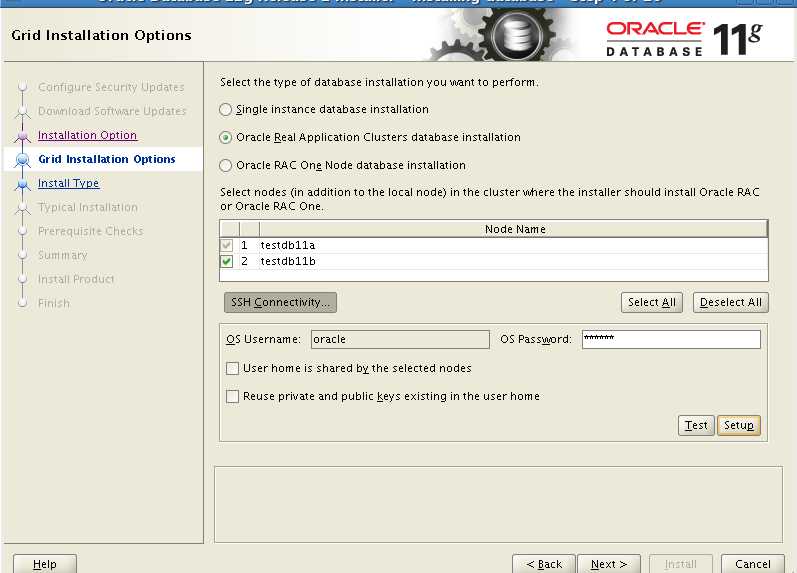Image resolution: width=797 pixels, height=573 pixels.
Task: Toggle checkbox for node testdb11a
Action: click(227, 245)
